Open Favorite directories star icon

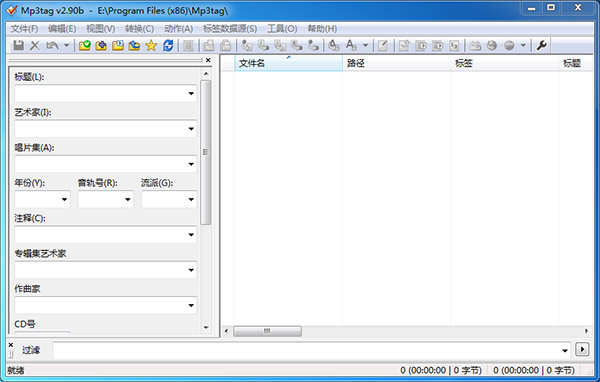[151, 46]
